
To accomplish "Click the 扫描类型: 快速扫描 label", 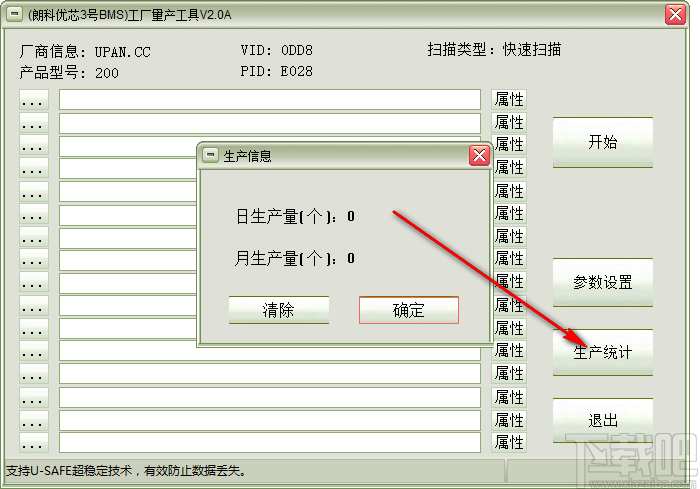I will click(494, 50).
